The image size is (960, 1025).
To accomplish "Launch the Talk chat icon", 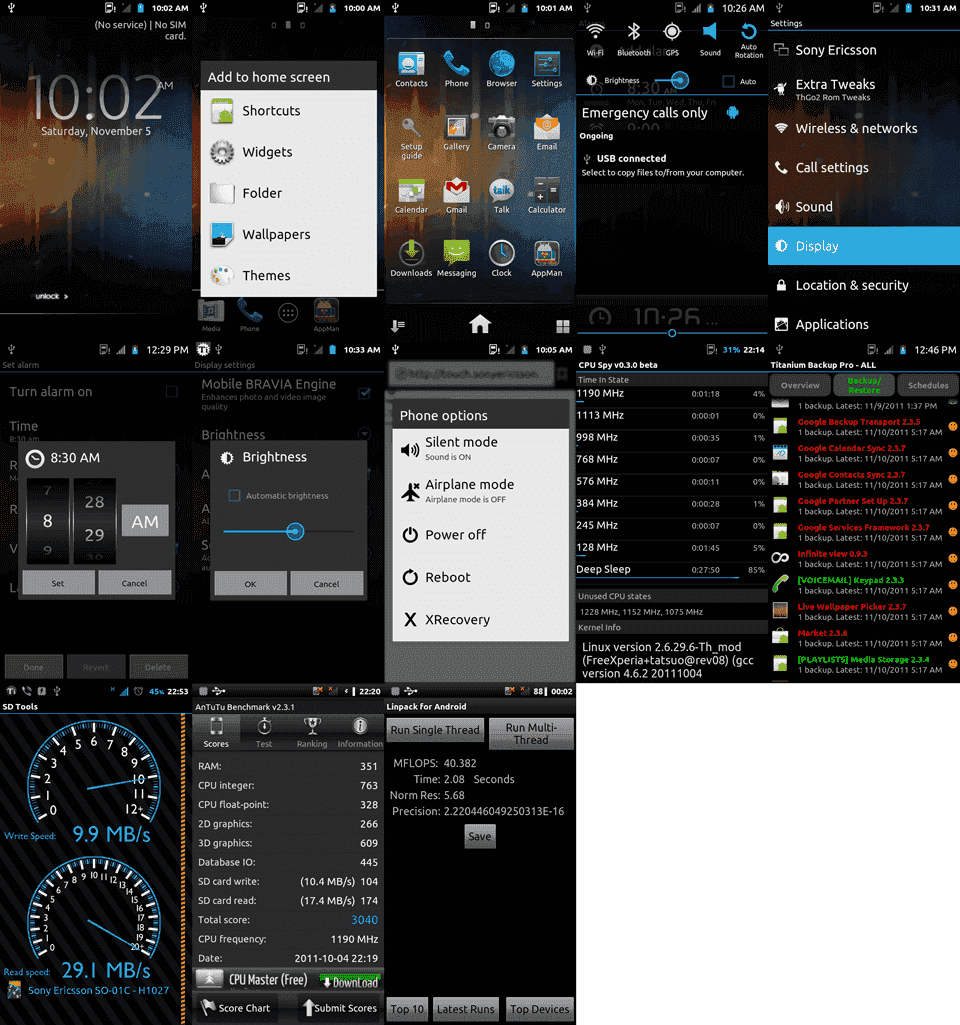I will (x=501, y=196).
